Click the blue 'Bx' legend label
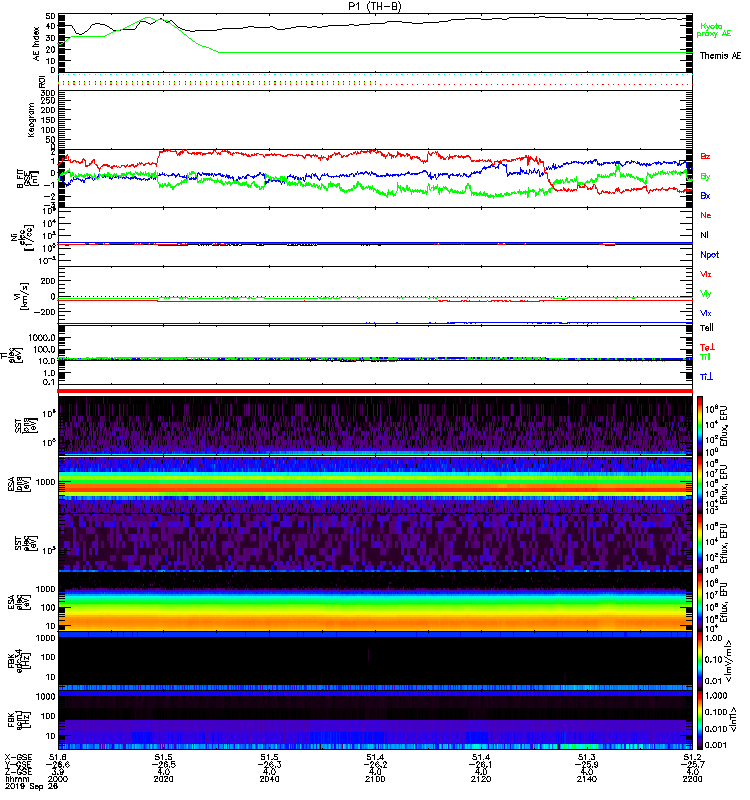 tap(705, 195)
